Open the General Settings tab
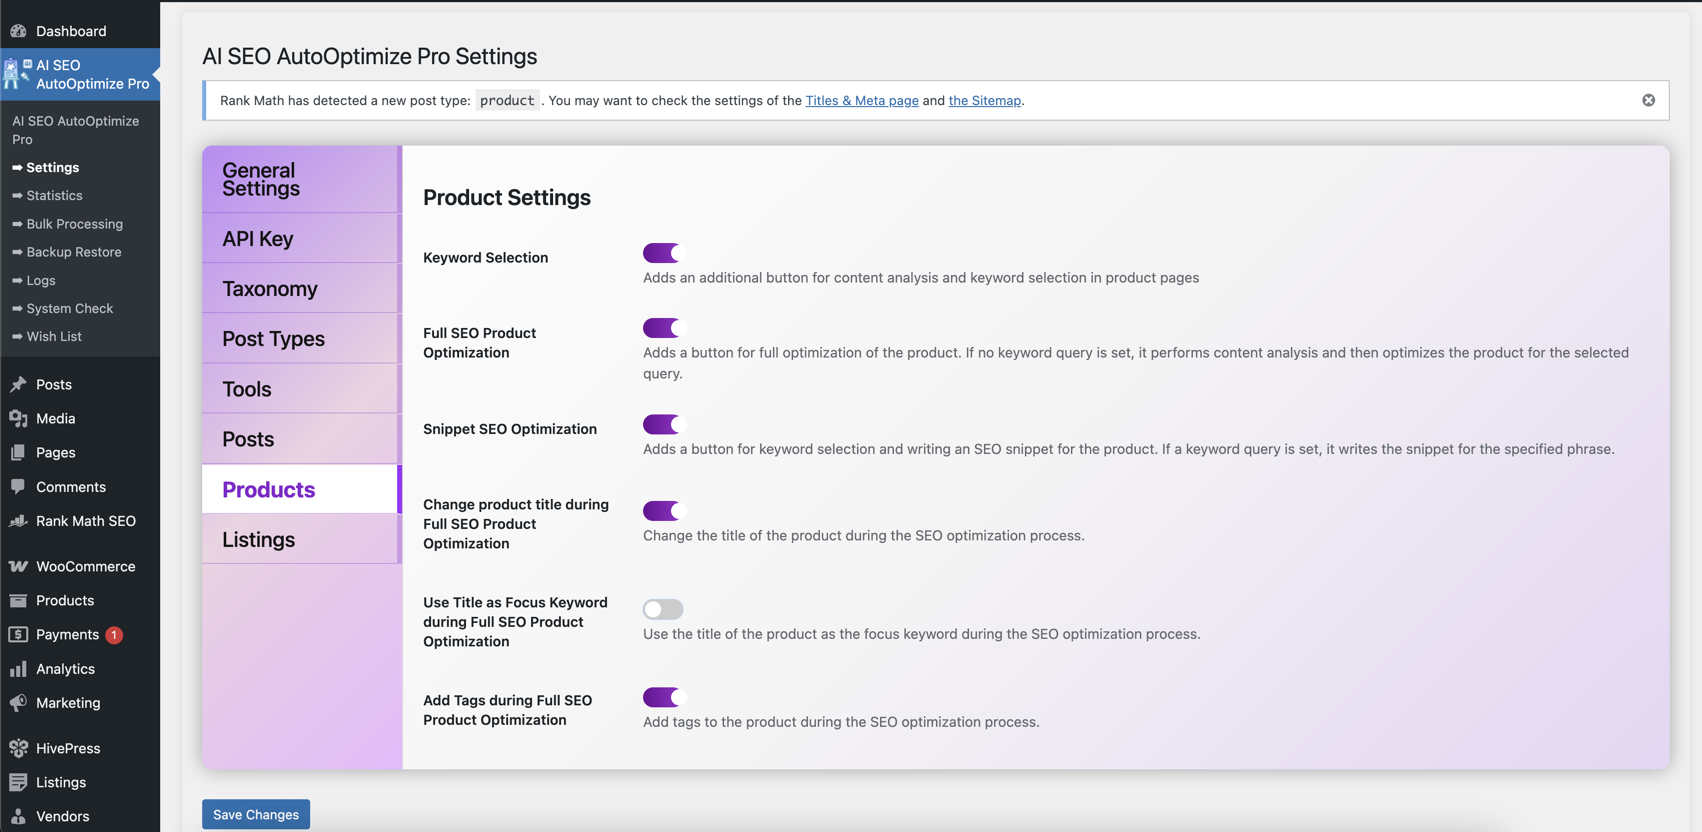1702x832 pixels. point(301,179)
